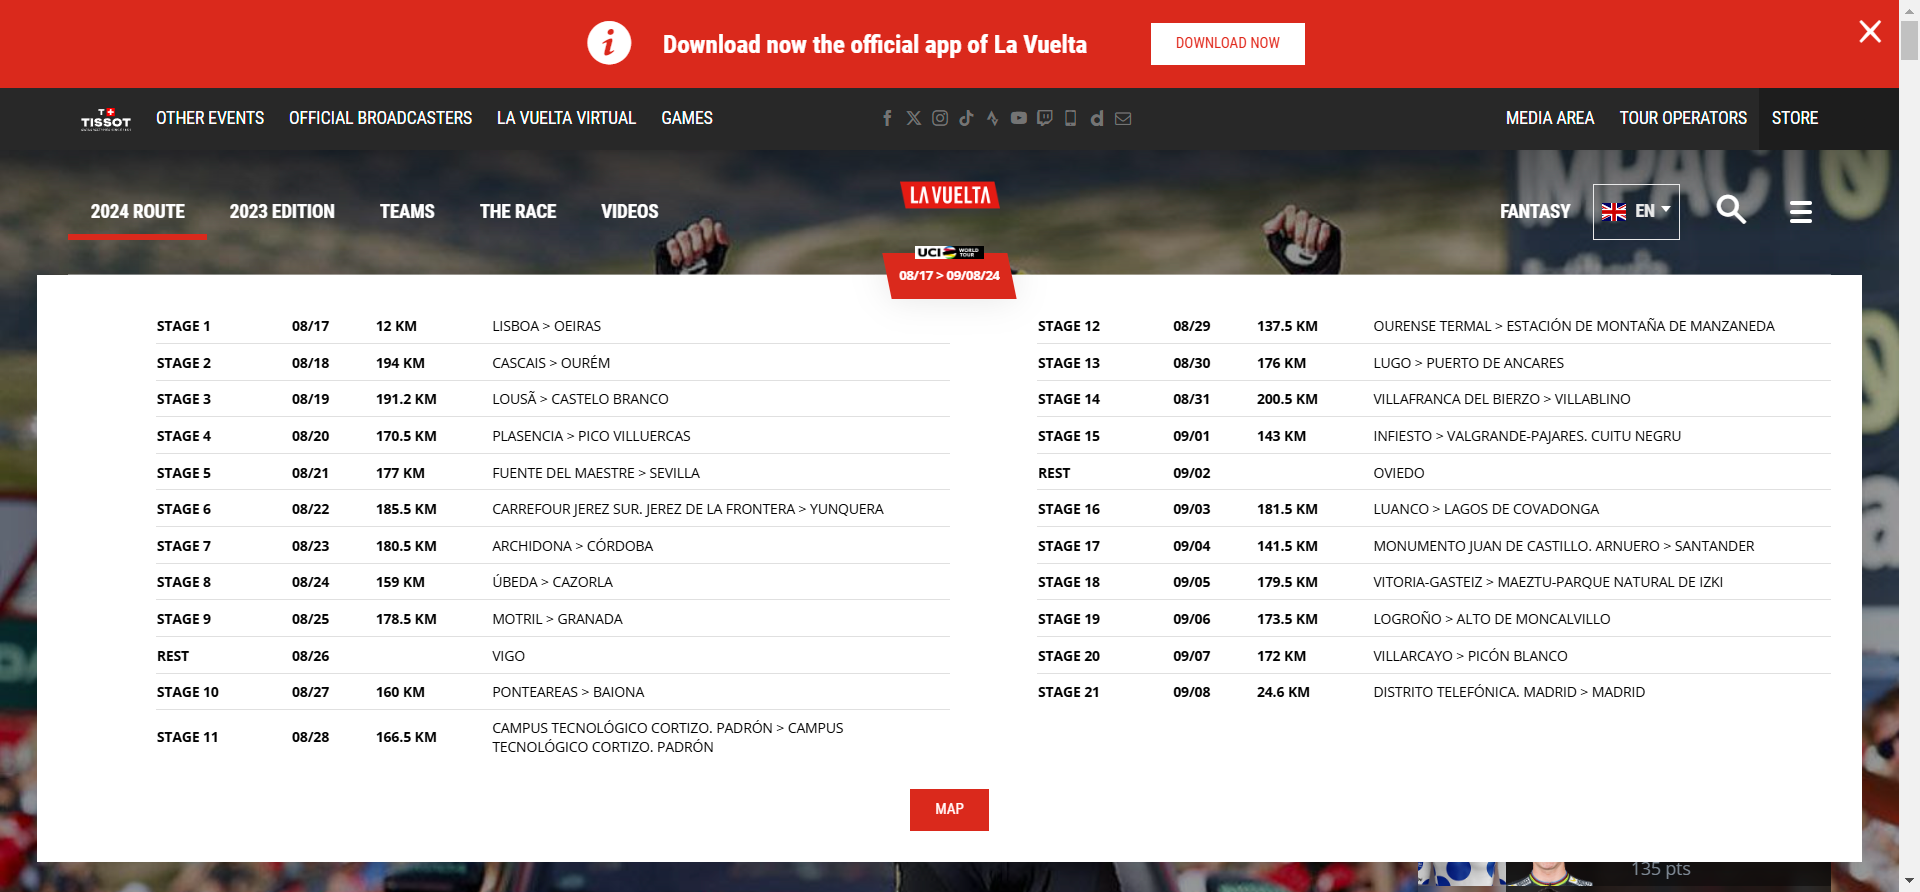Select the 2024 Route tab
This screenshot has width=1920, height=892.
(x=138, y=211)
